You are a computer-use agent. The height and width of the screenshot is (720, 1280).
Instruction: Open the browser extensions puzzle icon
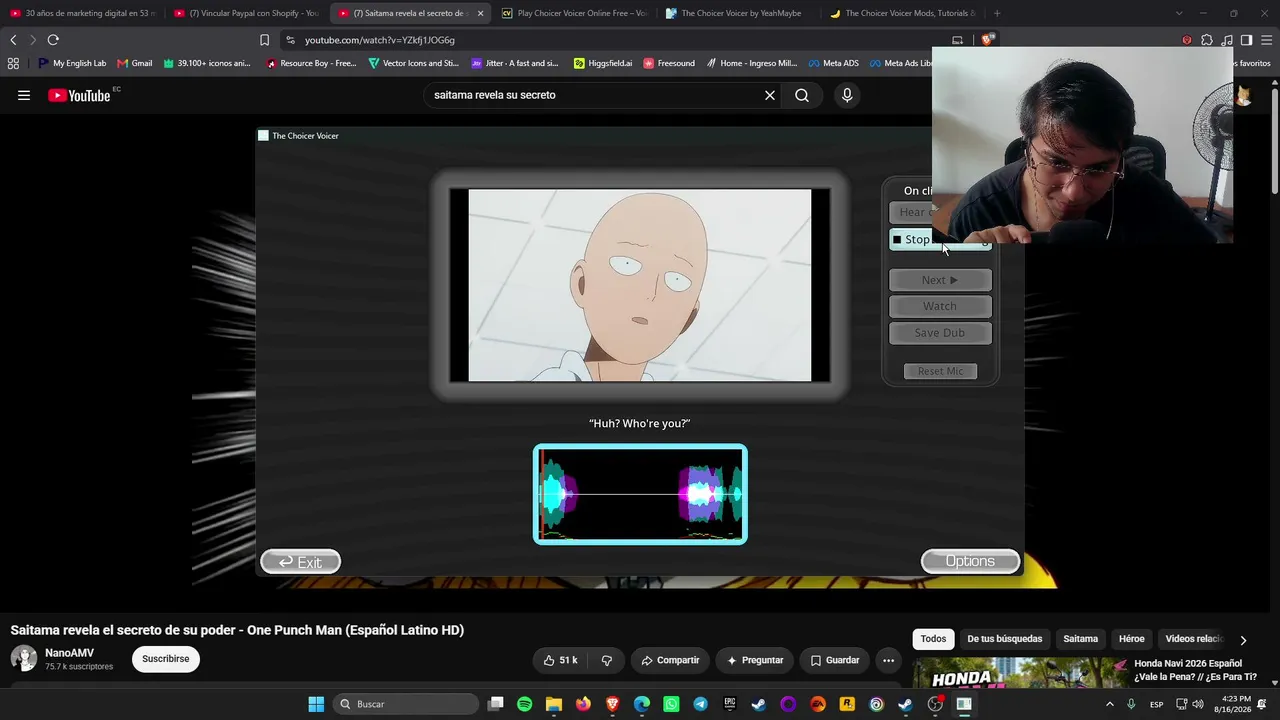tap(1207, 40)
